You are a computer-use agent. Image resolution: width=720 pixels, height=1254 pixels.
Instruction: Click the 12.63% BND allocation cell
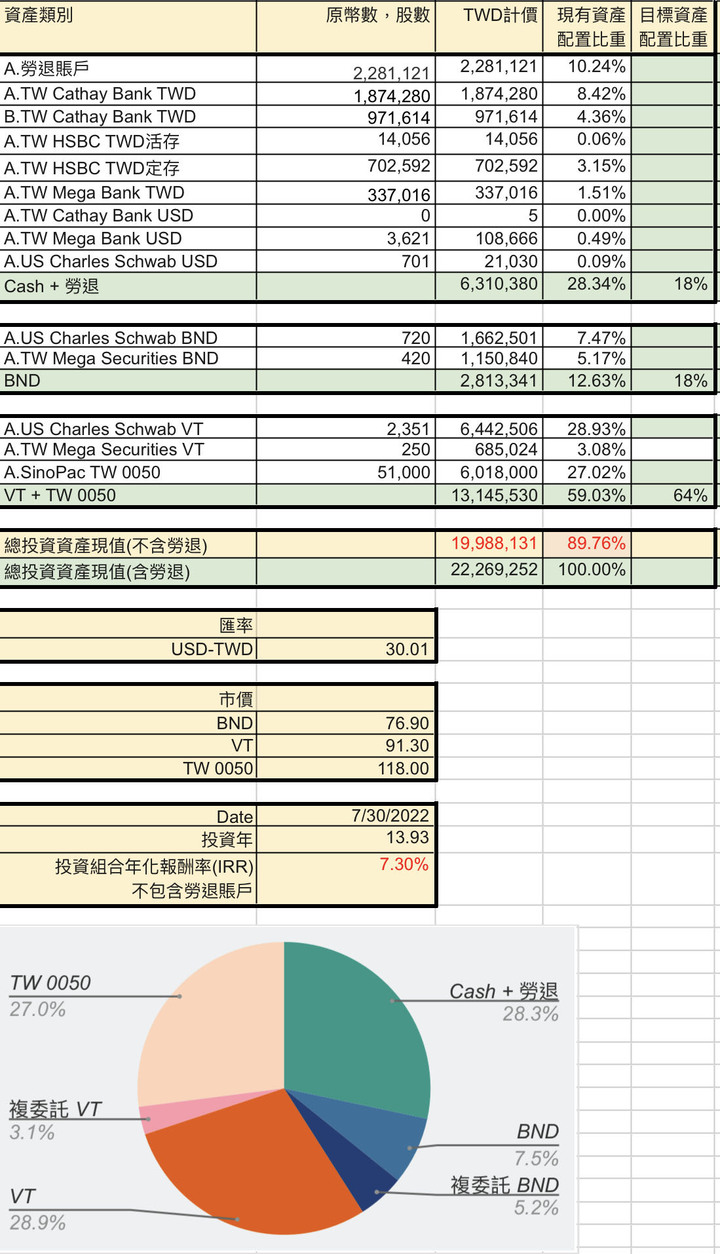tap(587, 381)
